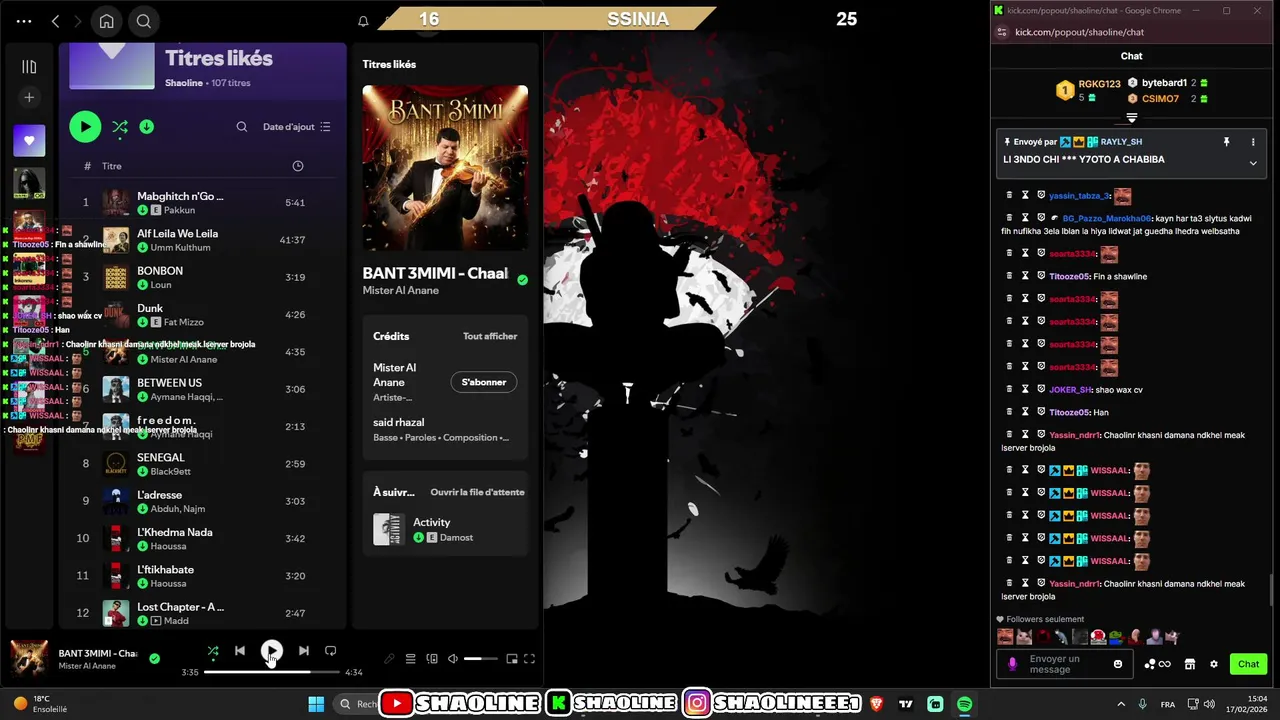Open the emoji picker in chat input
Viewport: 1280px width, 720px height.
pyautogui.click(x=1118, y=664)
